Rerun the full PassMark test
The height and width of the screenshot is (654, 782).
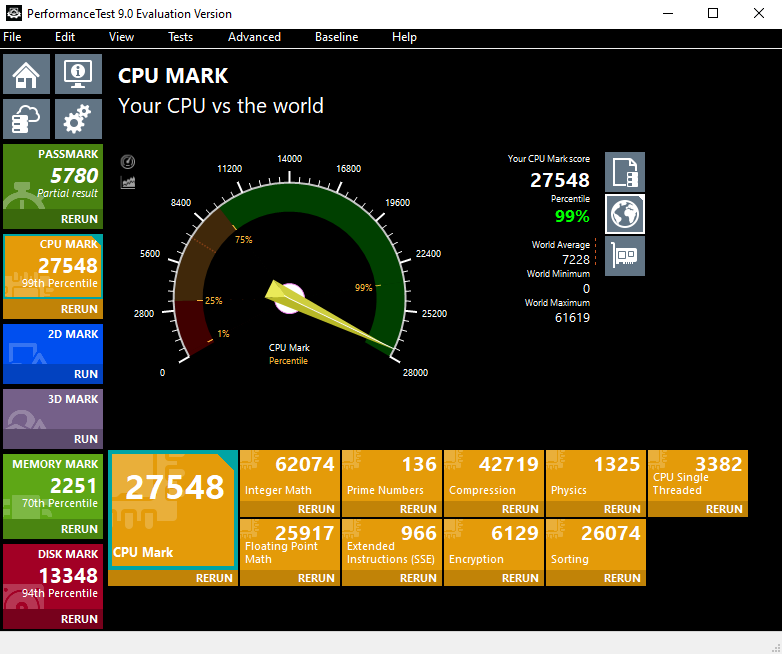click(x=53, y=219)
